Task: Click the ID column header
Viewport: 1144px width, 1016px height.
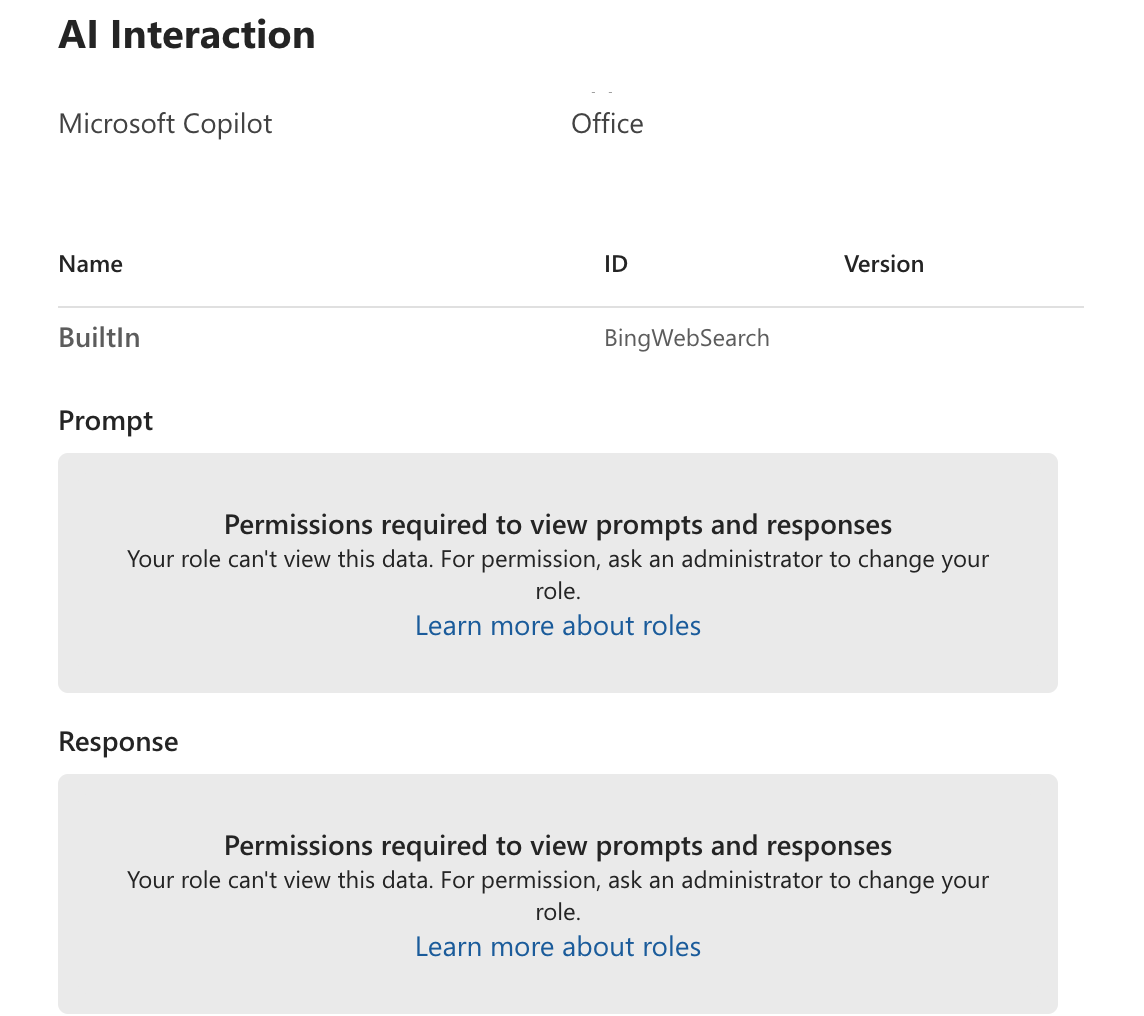Action: point(616,264)
